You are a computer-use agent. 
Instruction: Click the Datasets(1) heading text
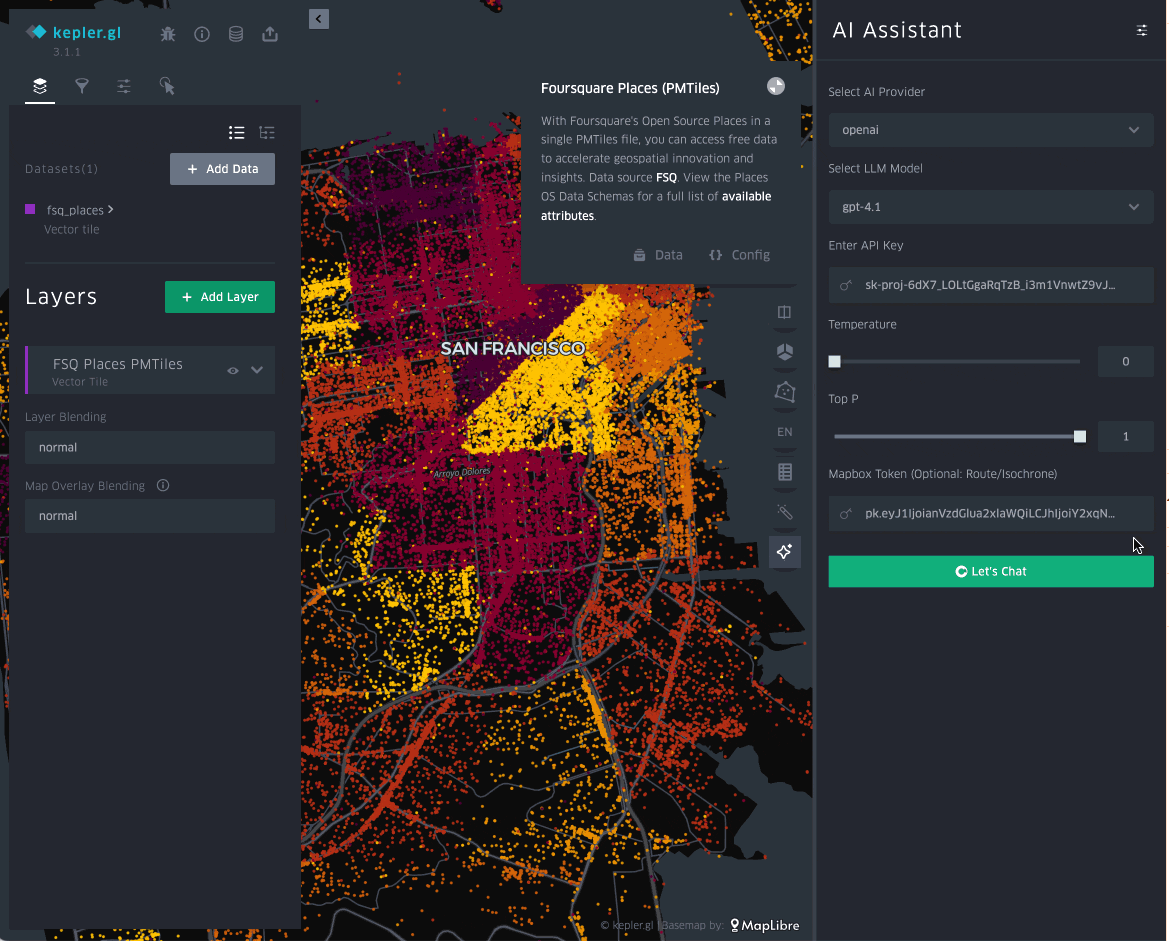point(61,169)
